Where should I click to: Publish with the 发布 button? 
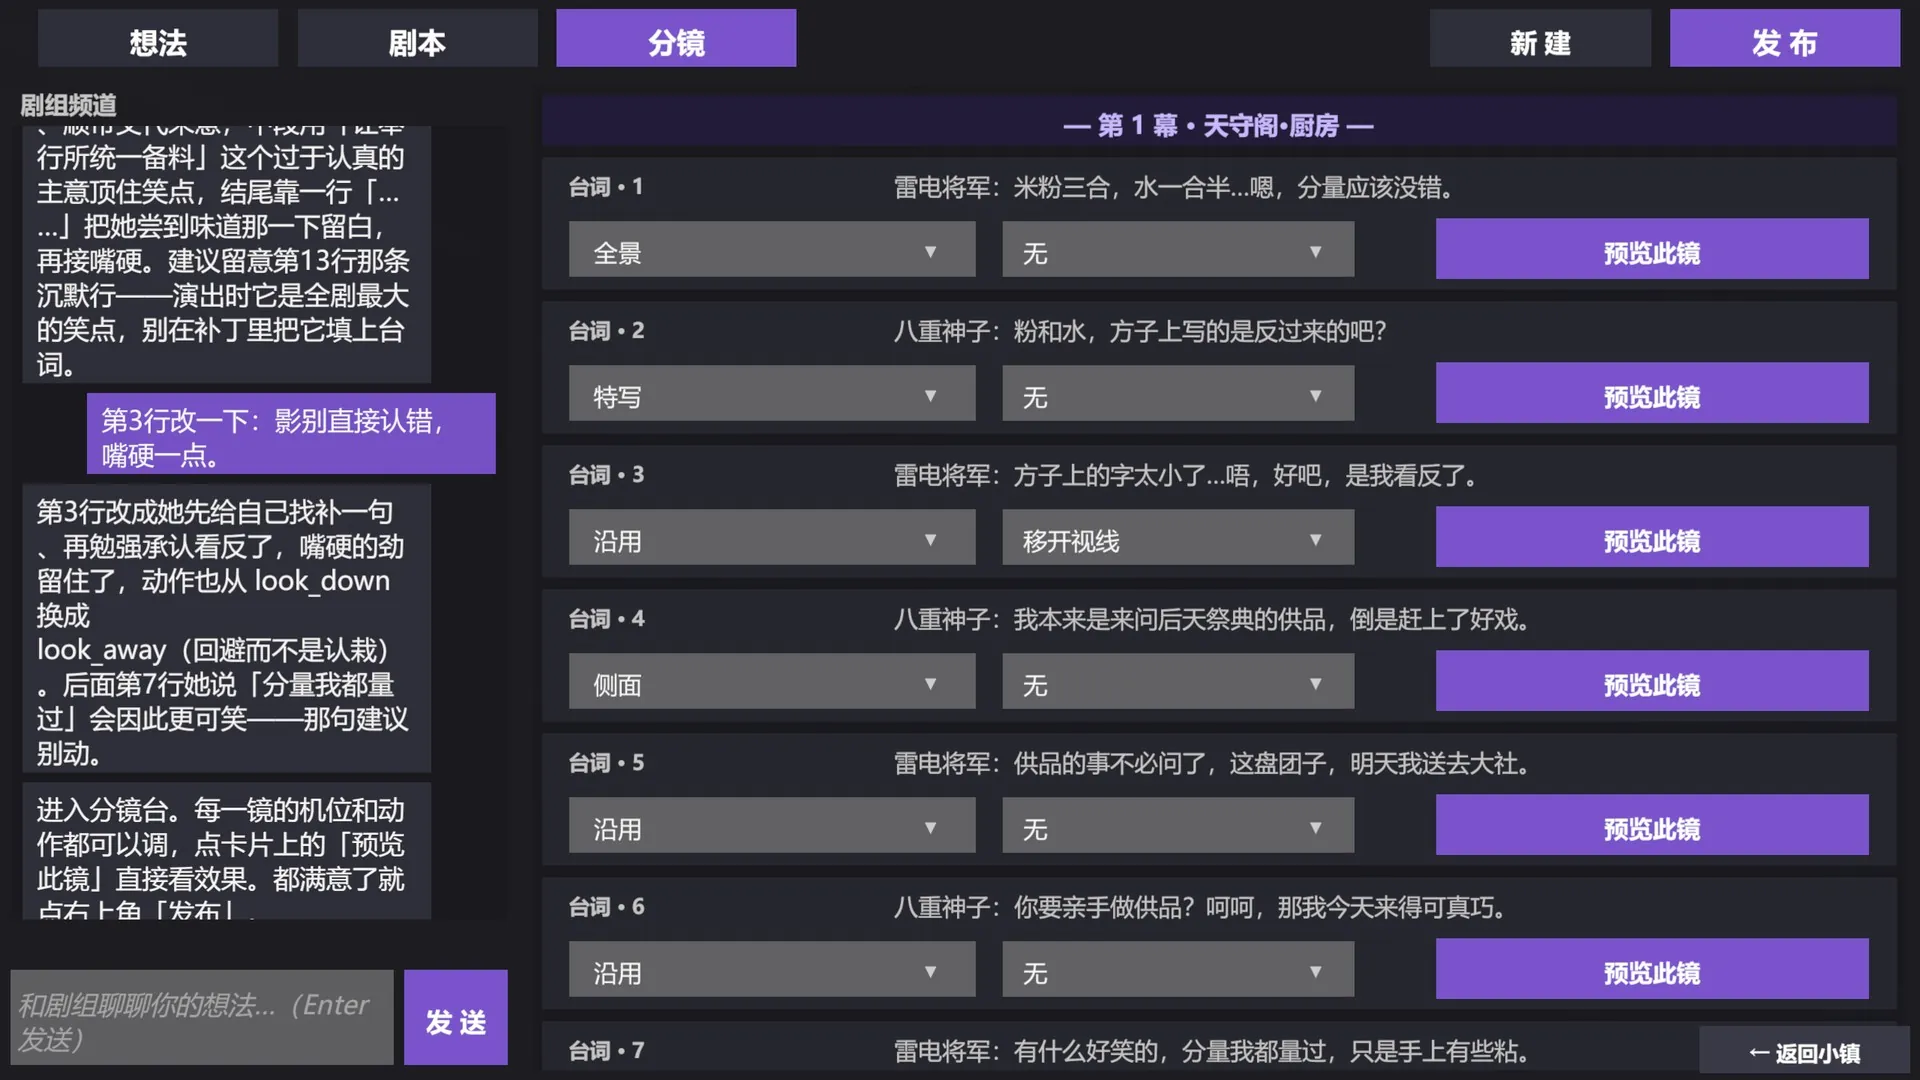pyautogui.click(x=1785, y=40)
